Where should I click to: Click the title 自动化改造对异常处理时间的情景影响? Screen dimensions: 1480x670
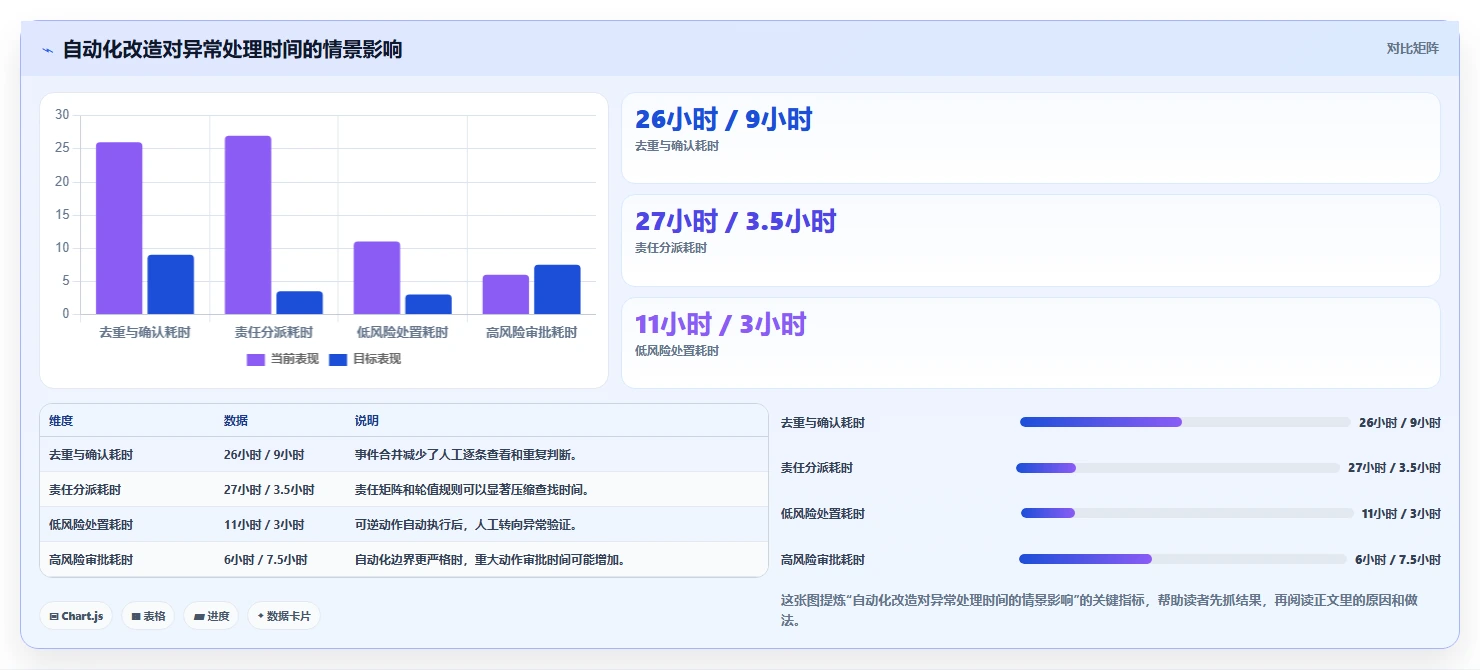tap(233, 49)
